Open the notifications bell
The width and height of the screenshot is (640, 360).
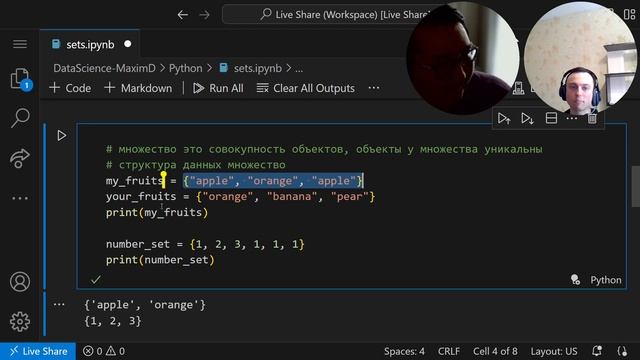[597, 351]
